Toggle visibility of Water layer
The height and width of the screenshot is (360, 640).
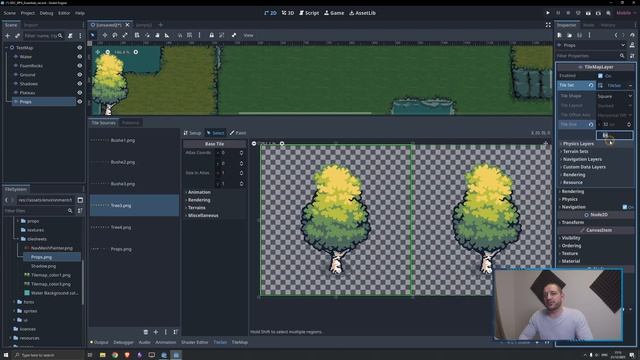pos(80,57)
